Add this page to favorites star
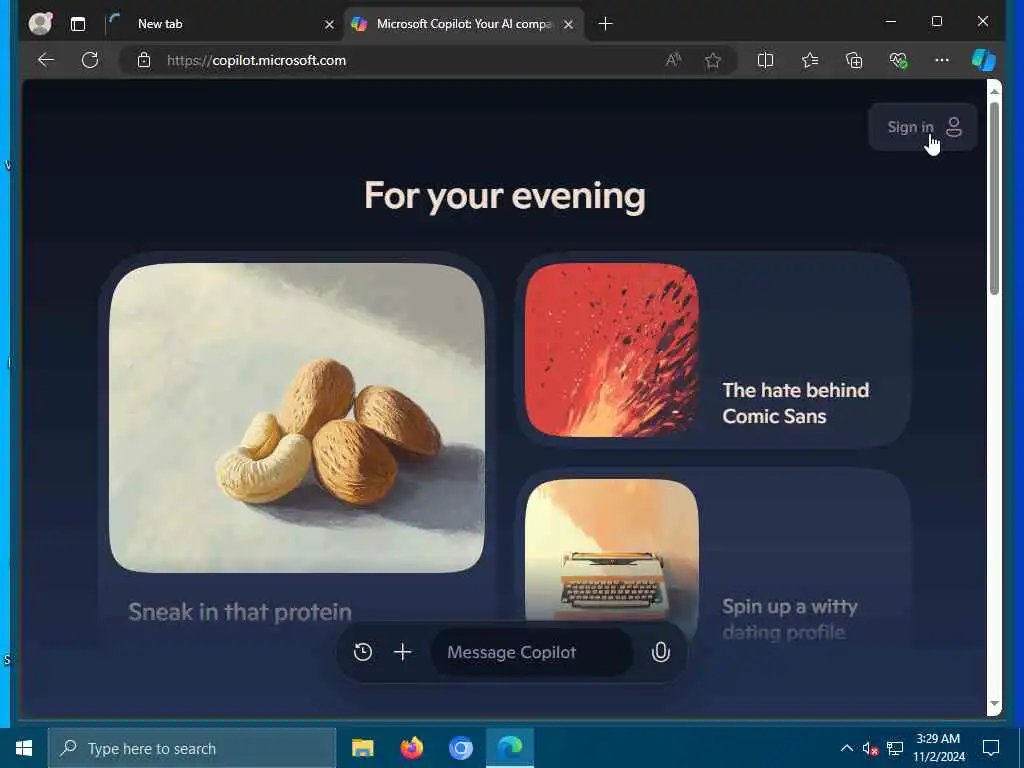1024x768 pixels. click(712, 60)
